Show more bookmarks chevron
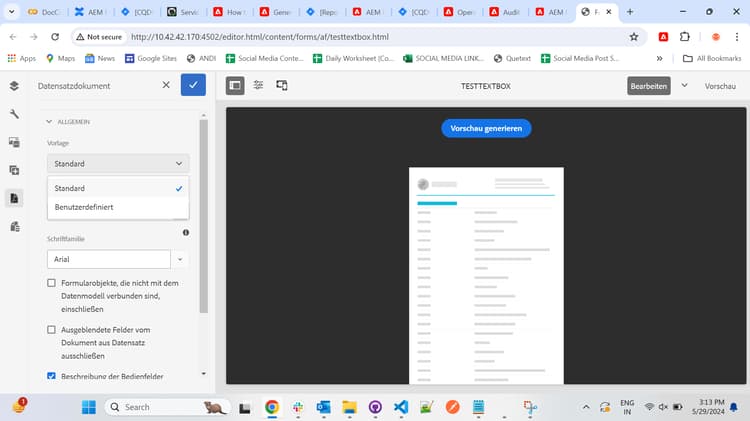 click(659, 58)
